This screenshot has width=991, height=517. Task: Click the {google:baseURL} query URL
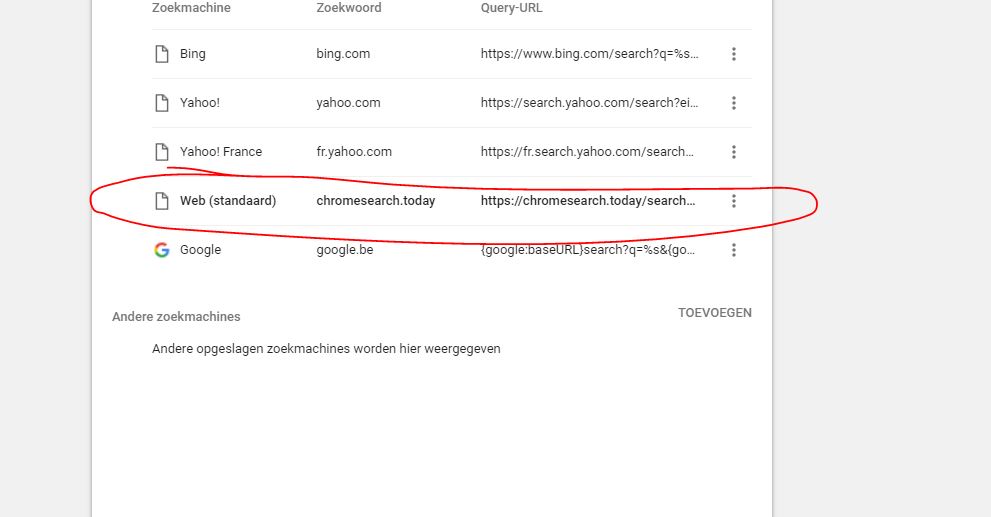pos(588,250)
